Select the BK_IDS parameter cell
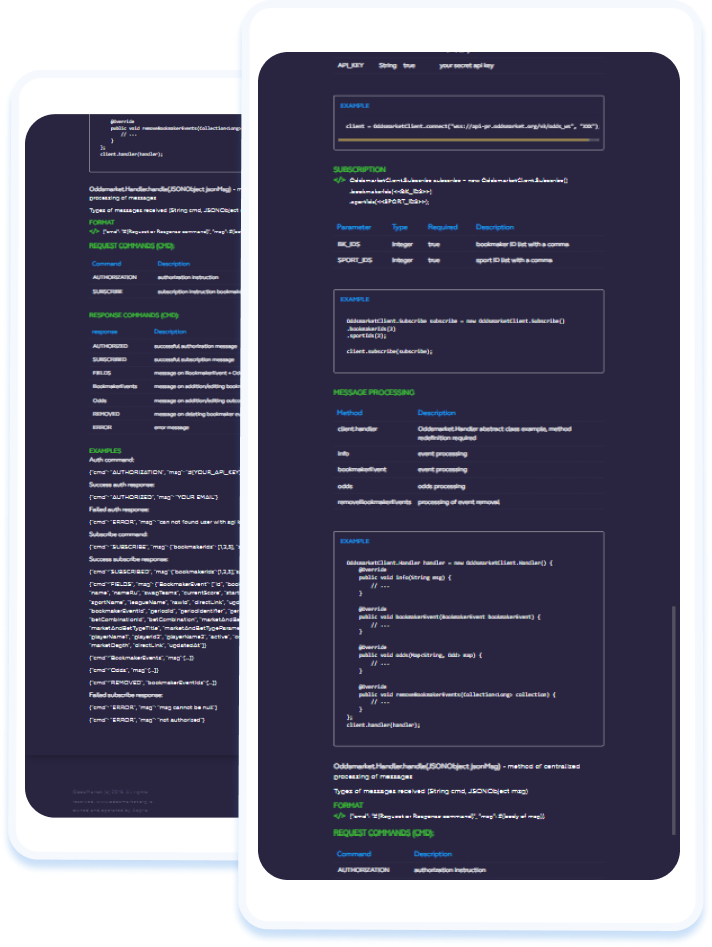The image size is (712, 947). pos(348,244)
